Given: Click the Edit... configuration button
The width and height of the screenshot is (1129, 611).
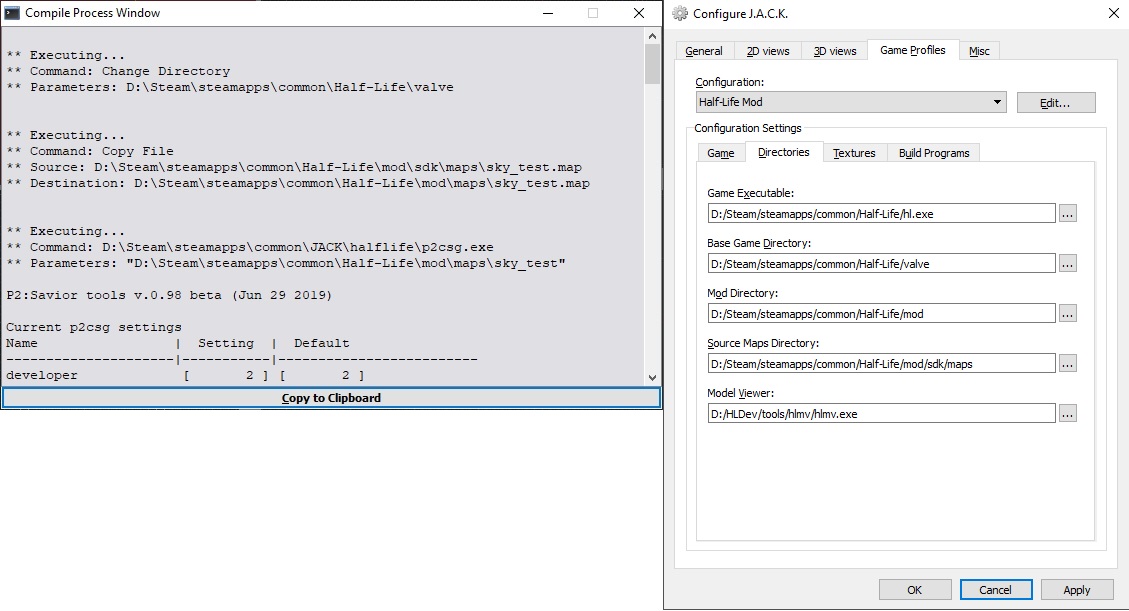Looking at the screenshot, I should coord(1055,103).
